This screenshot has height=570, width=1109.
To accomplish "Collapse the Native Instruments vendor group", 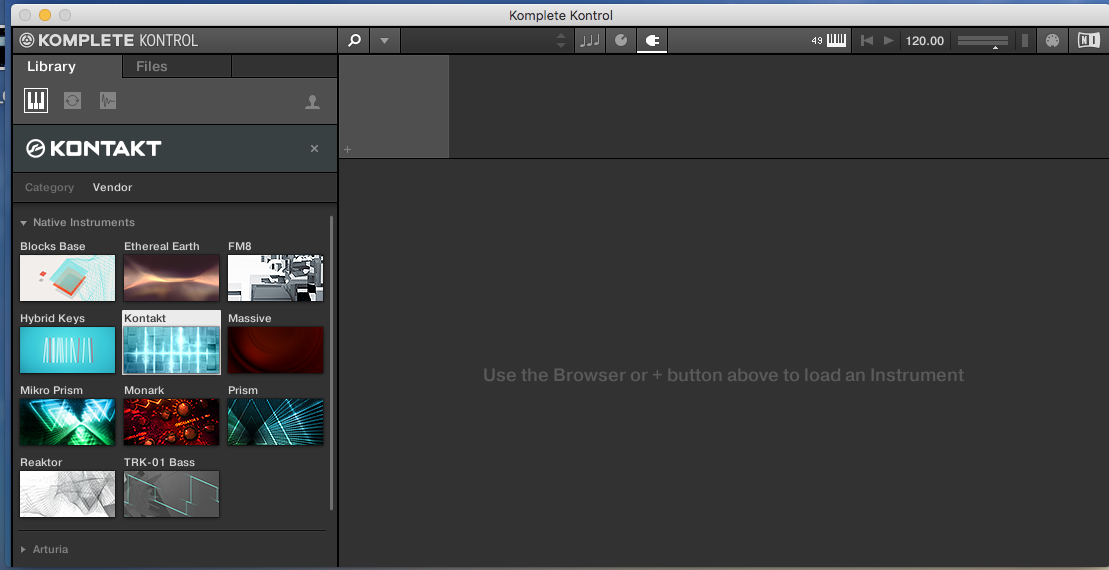I will 23,223.
